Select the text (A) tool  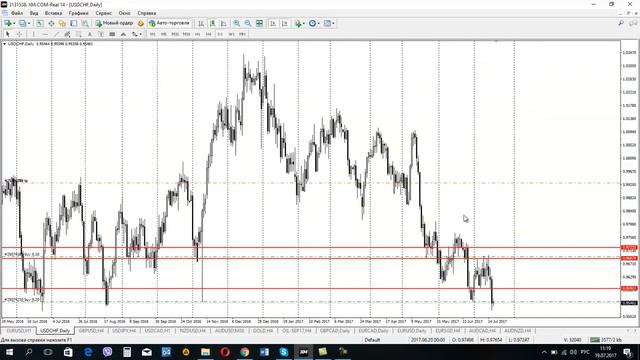coord(90,34)
